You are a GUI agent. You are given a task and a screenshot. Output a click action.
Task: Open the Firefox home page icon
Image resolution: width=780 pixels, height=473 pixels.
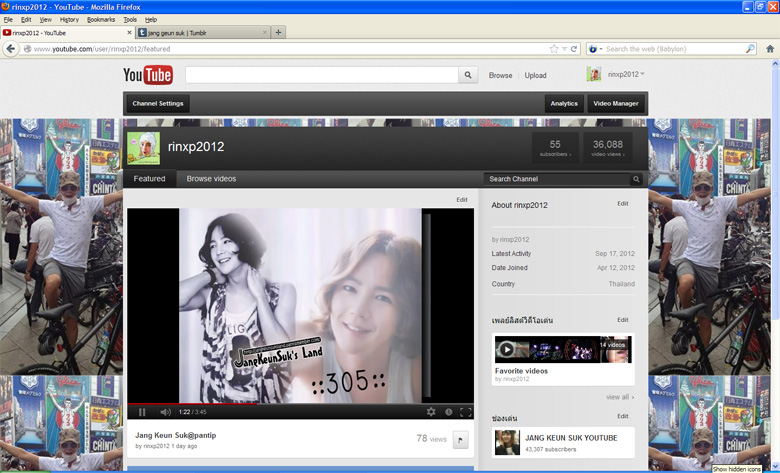[770, 49]
